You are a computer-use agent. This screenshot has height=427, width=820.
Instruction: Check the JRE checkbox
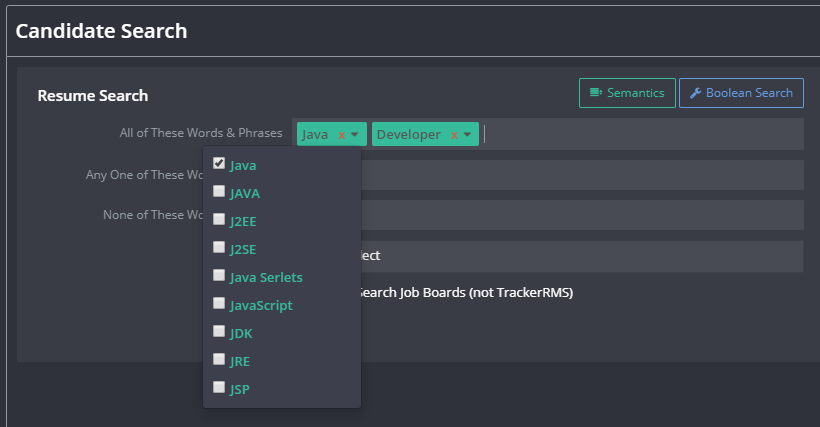[x=219, y=360]
